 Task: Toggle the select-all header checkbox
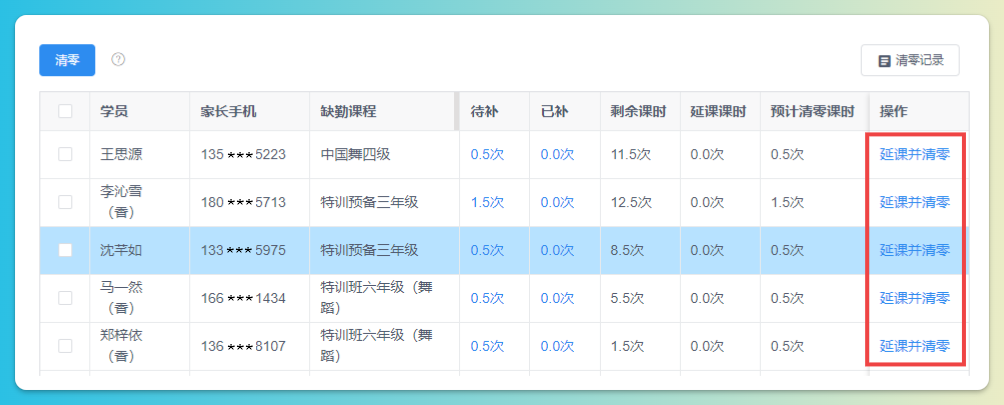65,111
